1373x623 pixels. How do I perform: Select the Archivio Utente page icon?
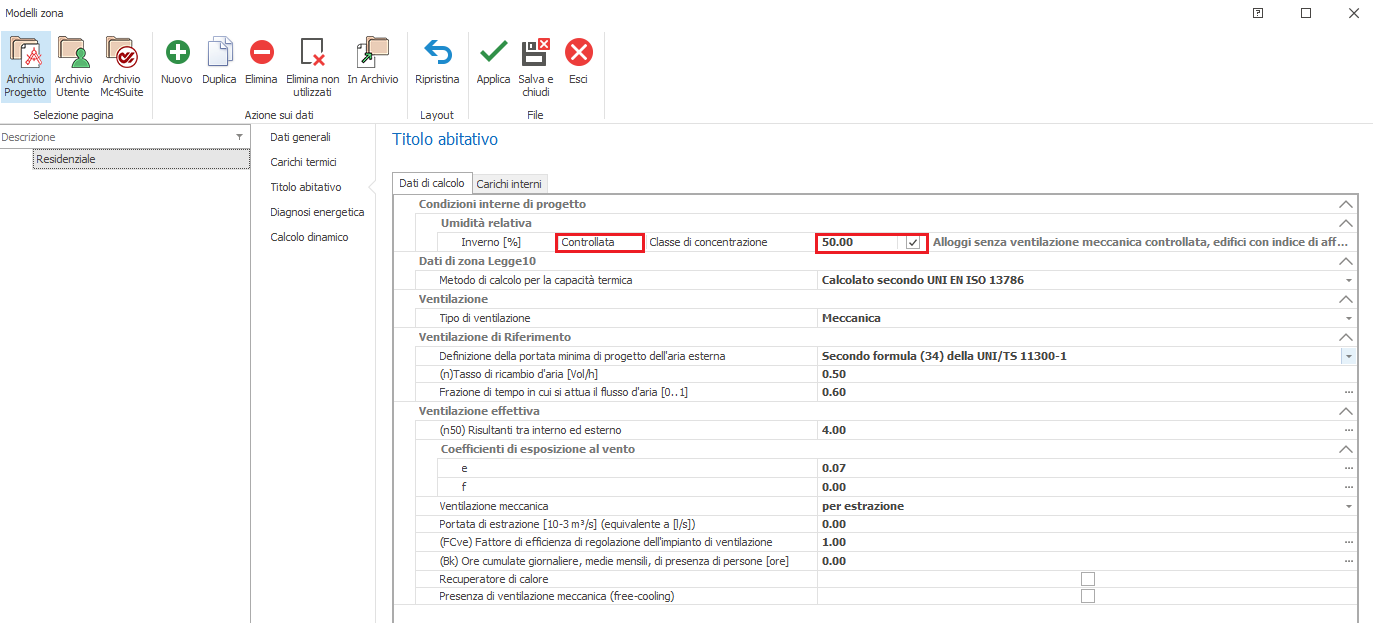pos(73,53)
